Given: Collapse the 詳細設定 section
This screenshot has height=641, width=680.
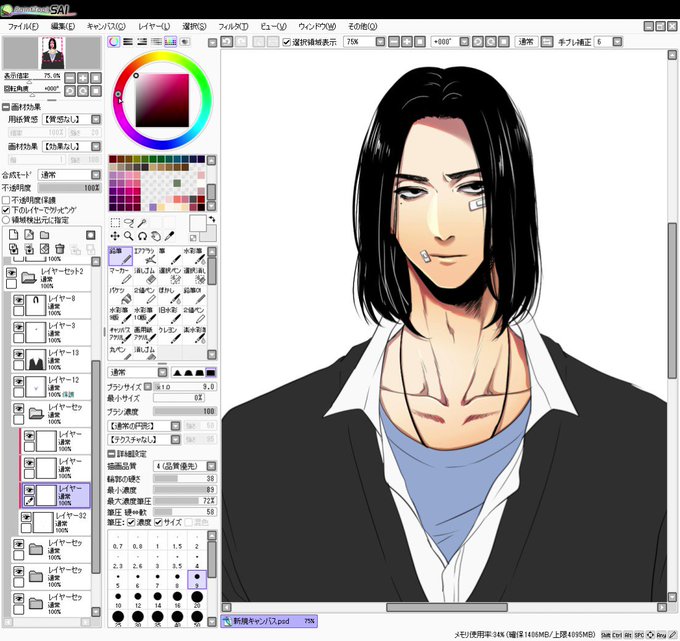Looking at the screenshot, I should point(111,454).
